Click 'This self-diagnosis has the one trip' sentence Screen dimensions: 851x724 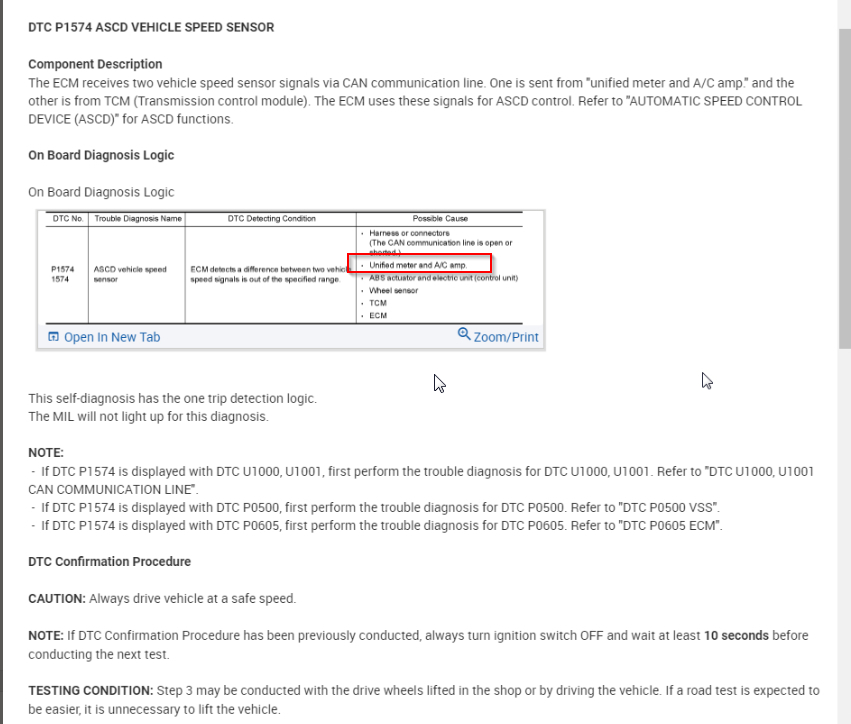pos(173,398)
